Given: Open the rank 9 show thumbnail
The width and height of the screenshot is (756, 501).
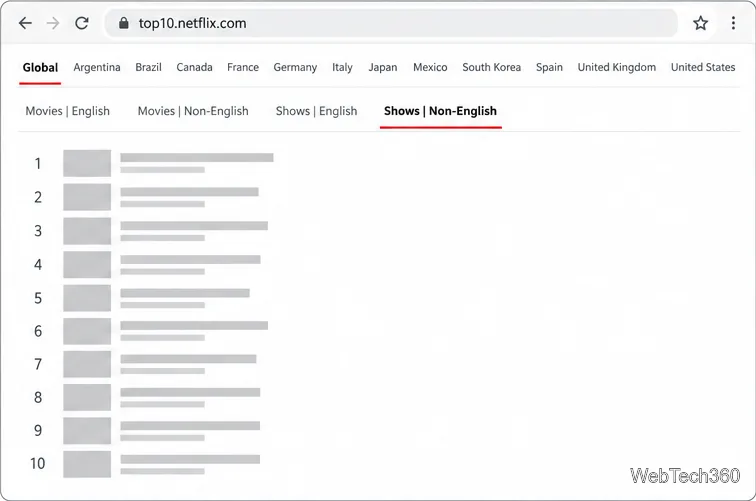Looking at the screenshot, I should 87,431.
